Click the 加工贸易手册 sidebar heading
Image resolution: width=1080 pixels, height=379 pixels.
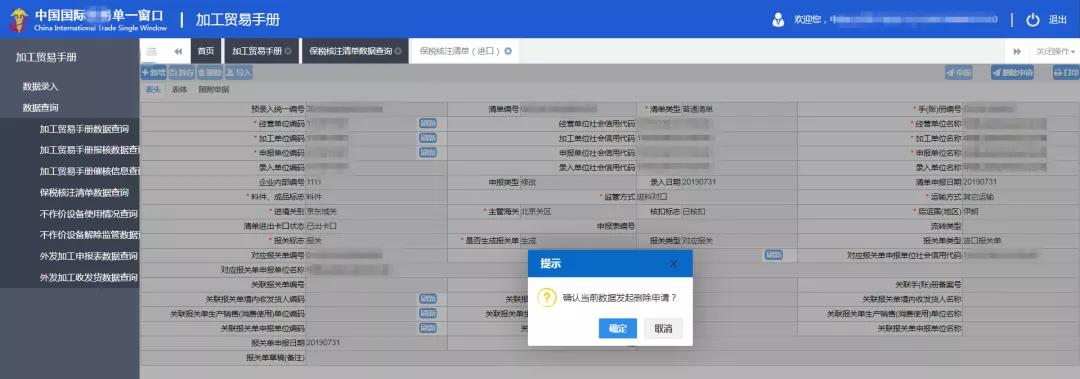point(46,57)
